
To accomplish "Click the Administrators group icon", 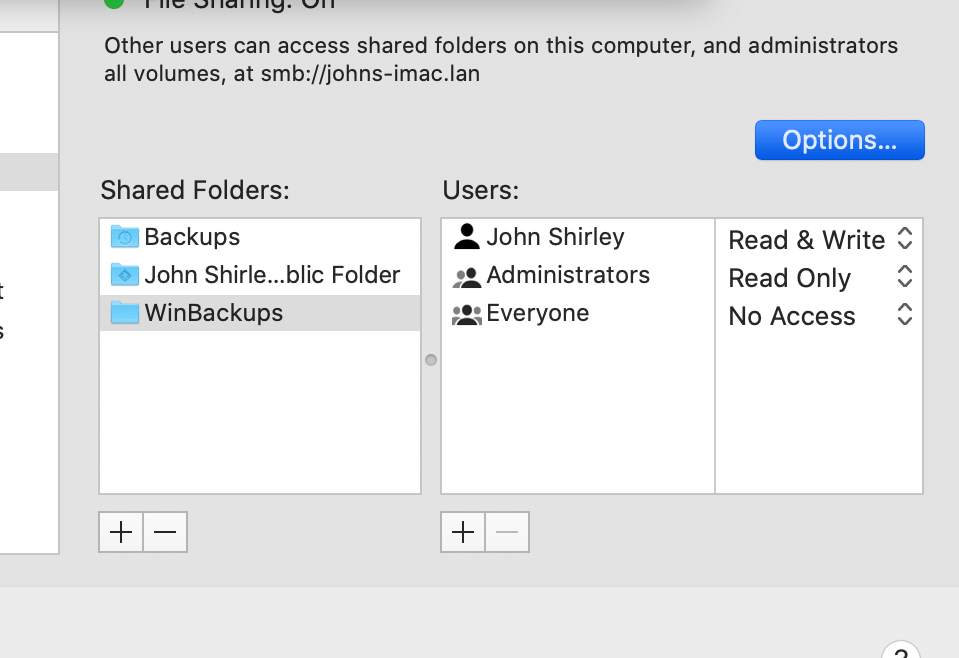I will point(466,276).
